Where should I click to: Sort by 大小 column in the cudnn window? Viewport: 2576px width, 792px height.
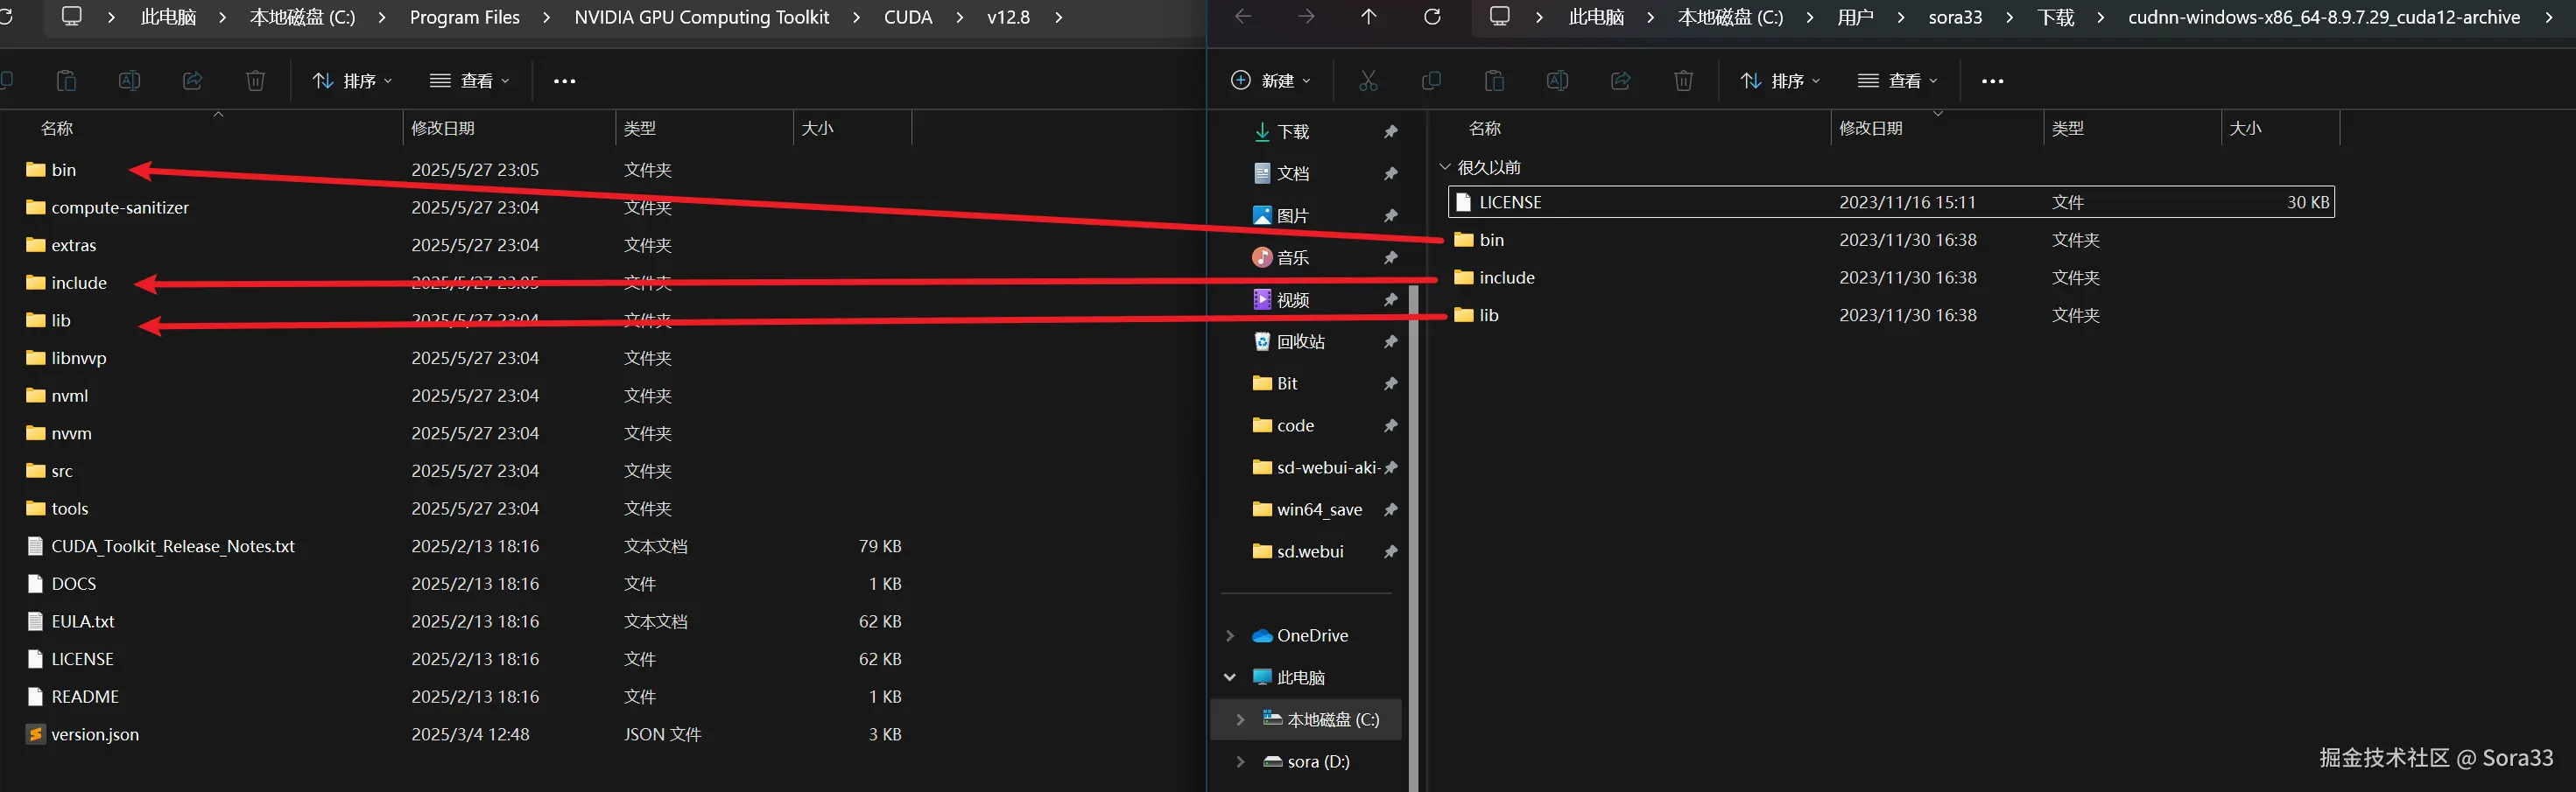[x=2281, y=128]
